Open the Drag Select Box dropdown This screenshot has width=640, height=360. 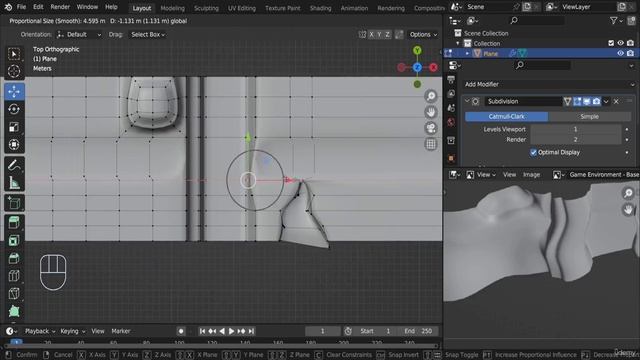[x=147, y=35]
